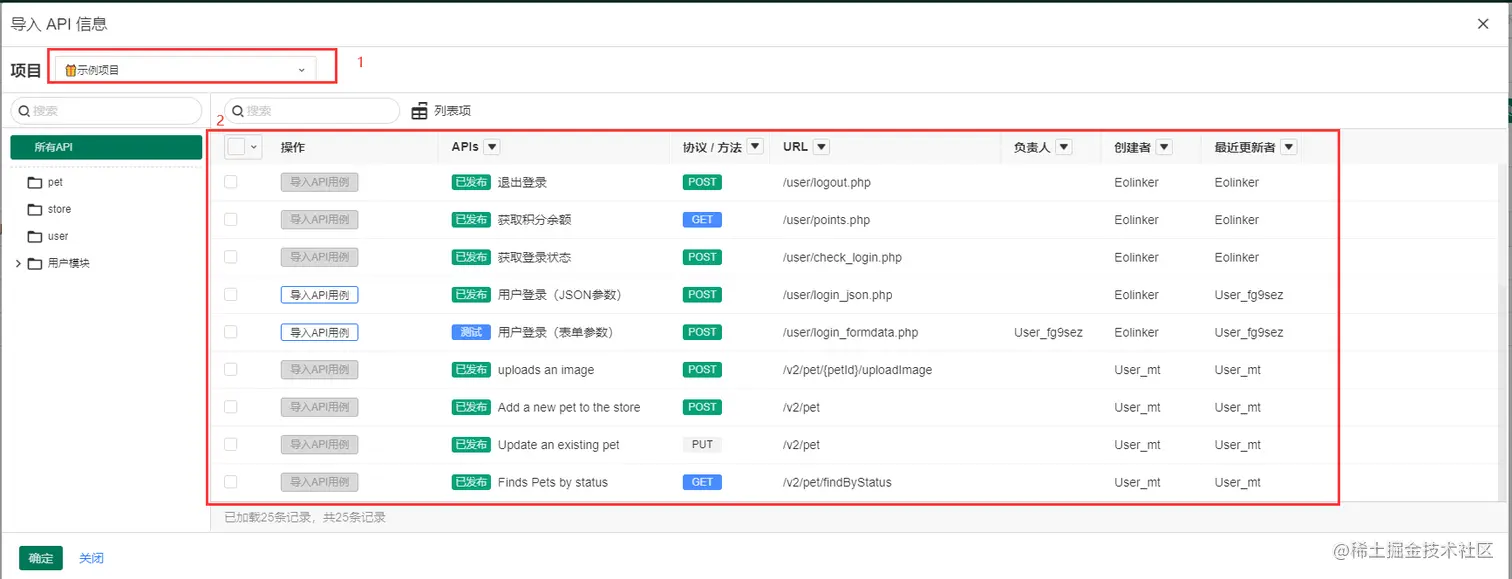Click the project icon inside the 示例项目 selector
Viewport: 1512px width, 579px height.
tap(69, 69)
